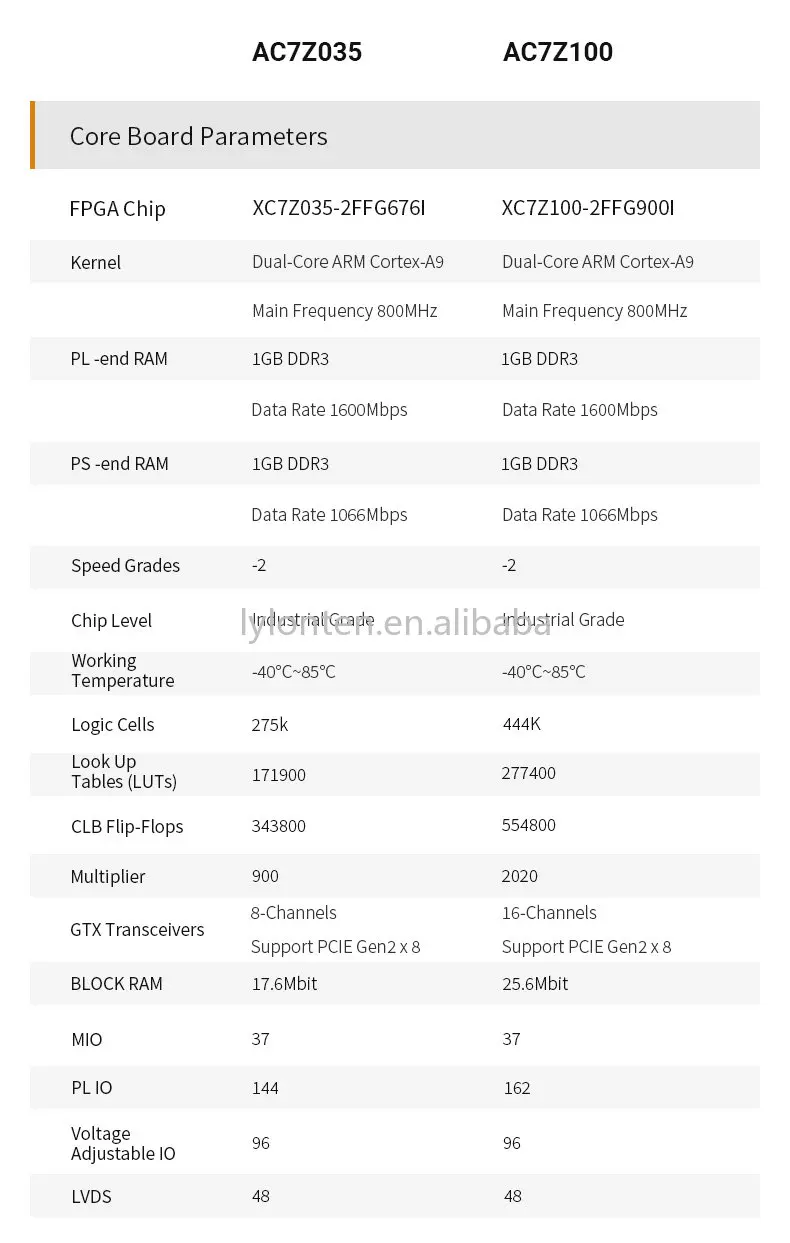Click the AC7Z035 column heading
The image size is (790, 1243).
tap(307, 52)
